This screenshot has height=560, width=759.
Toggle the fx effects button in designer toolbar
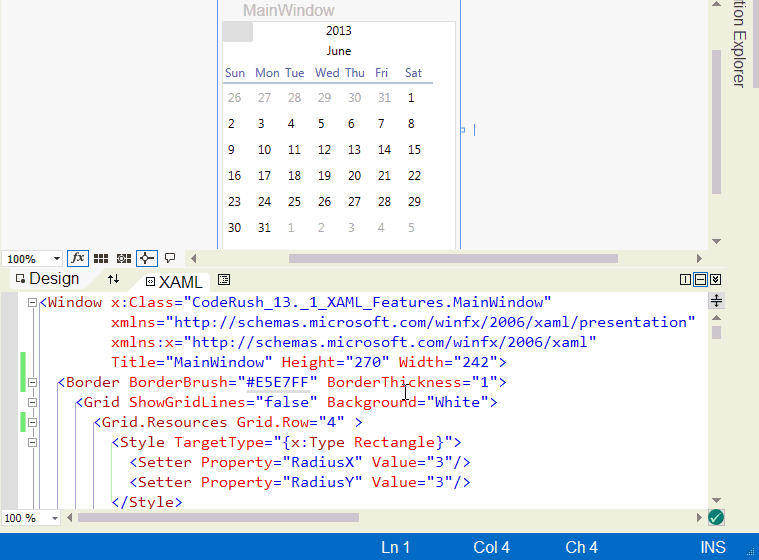point(77,258)
